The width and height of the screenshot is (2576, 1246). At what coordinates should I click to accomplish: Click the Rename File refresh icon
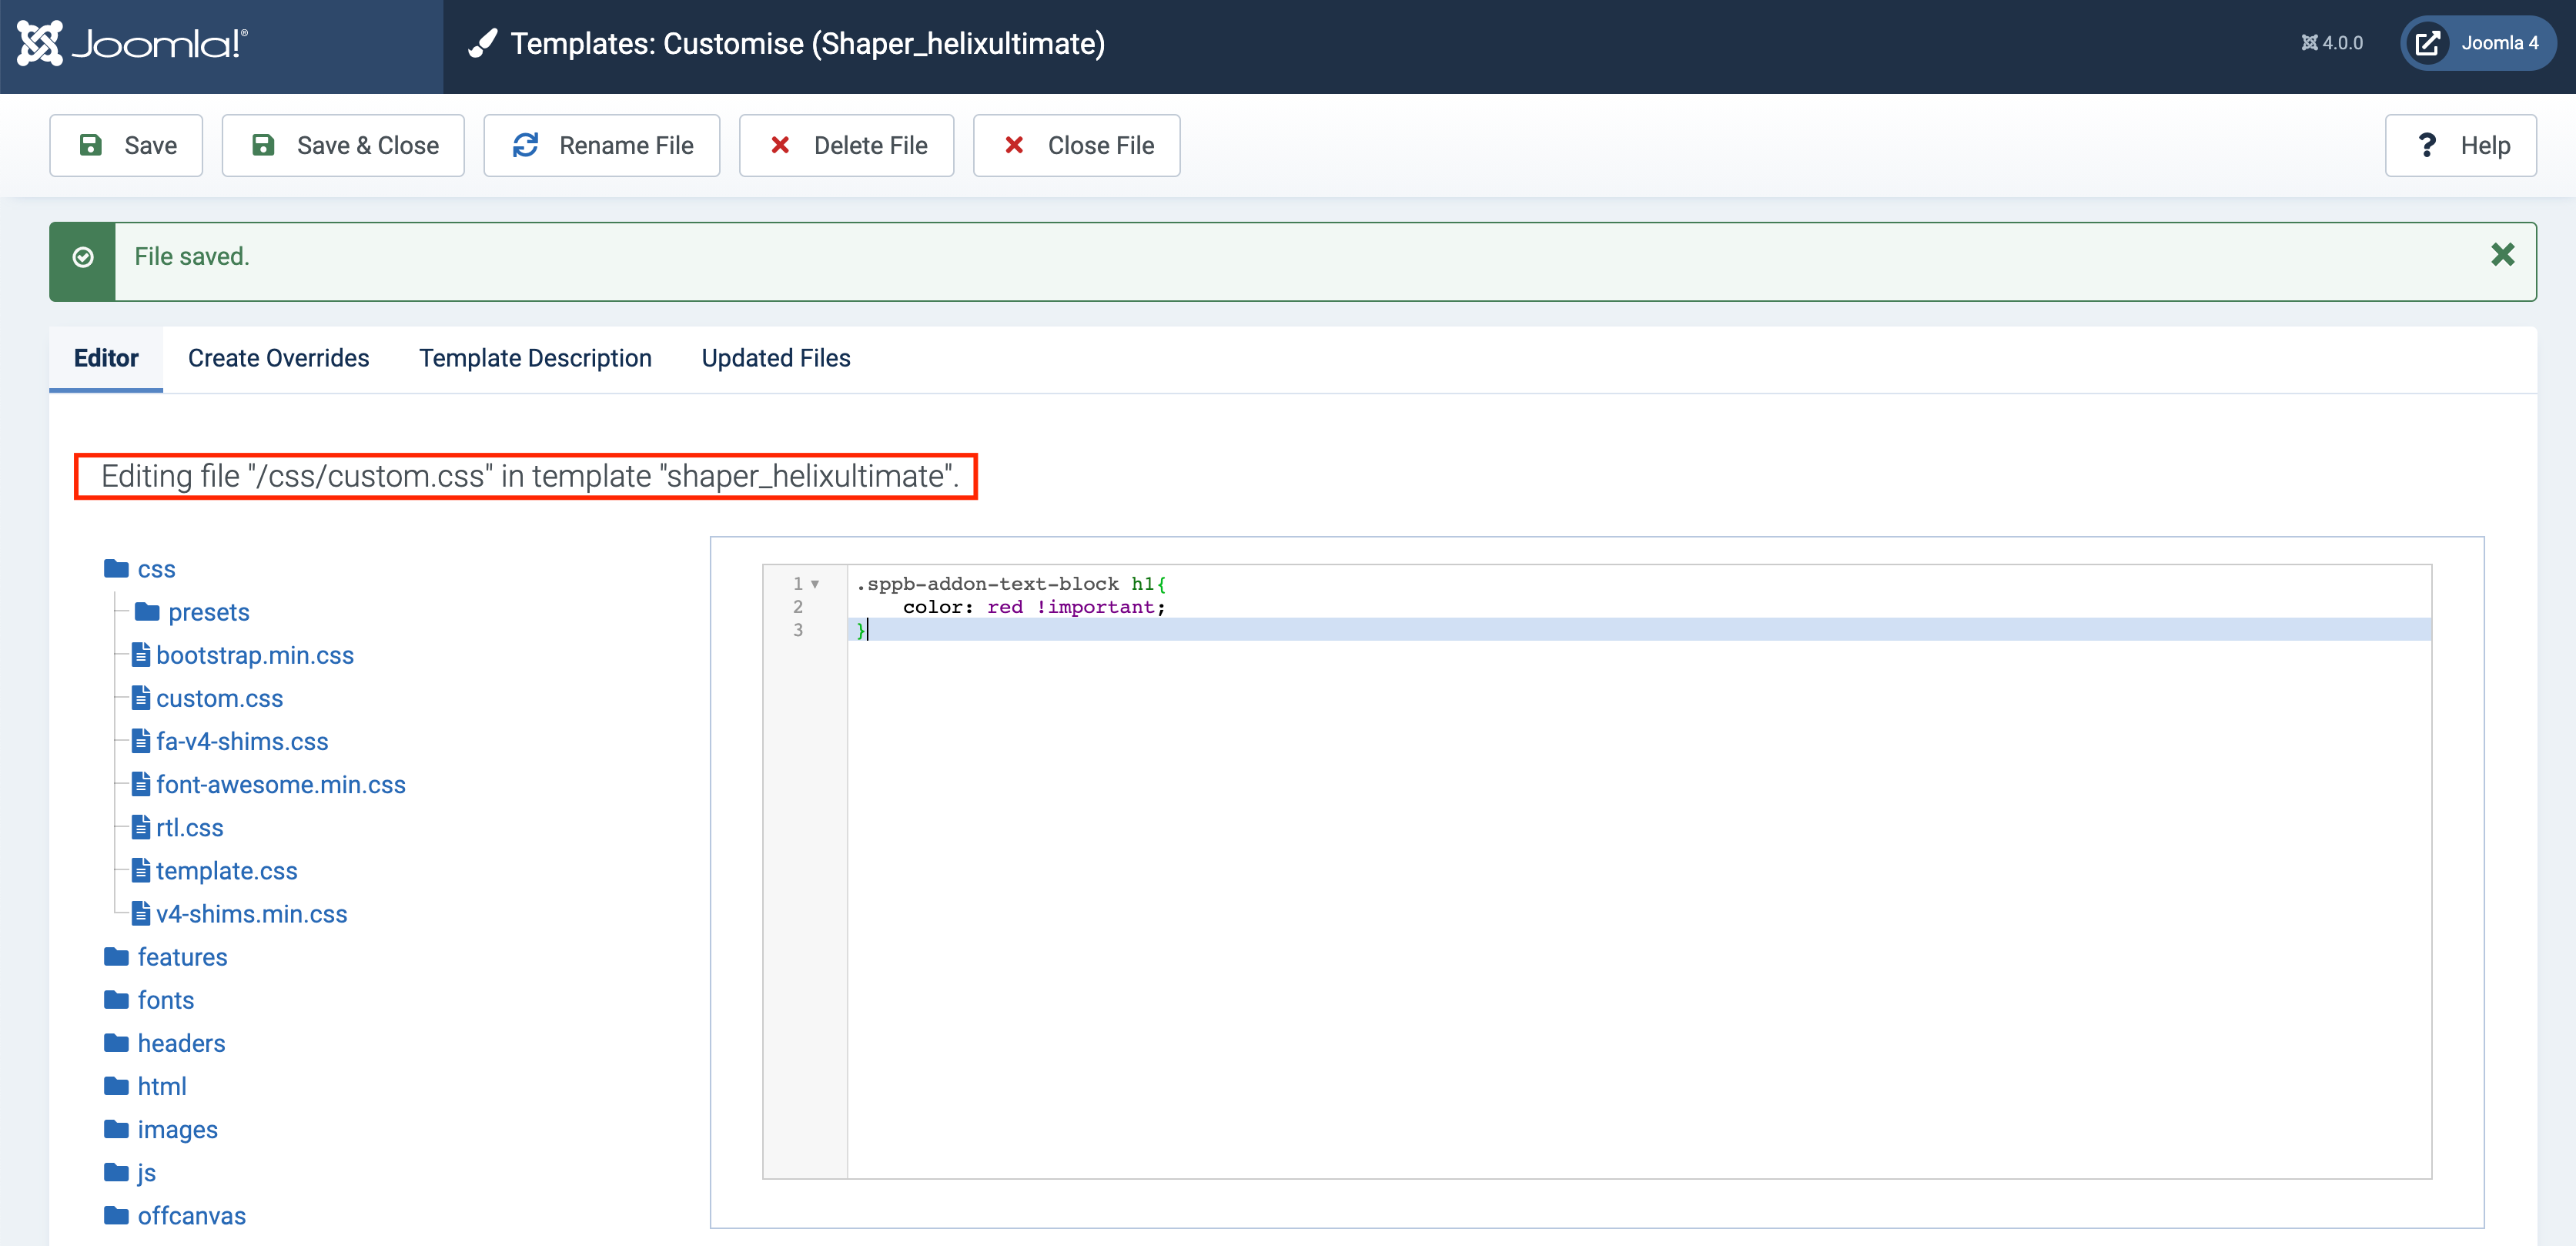point(527,145)
